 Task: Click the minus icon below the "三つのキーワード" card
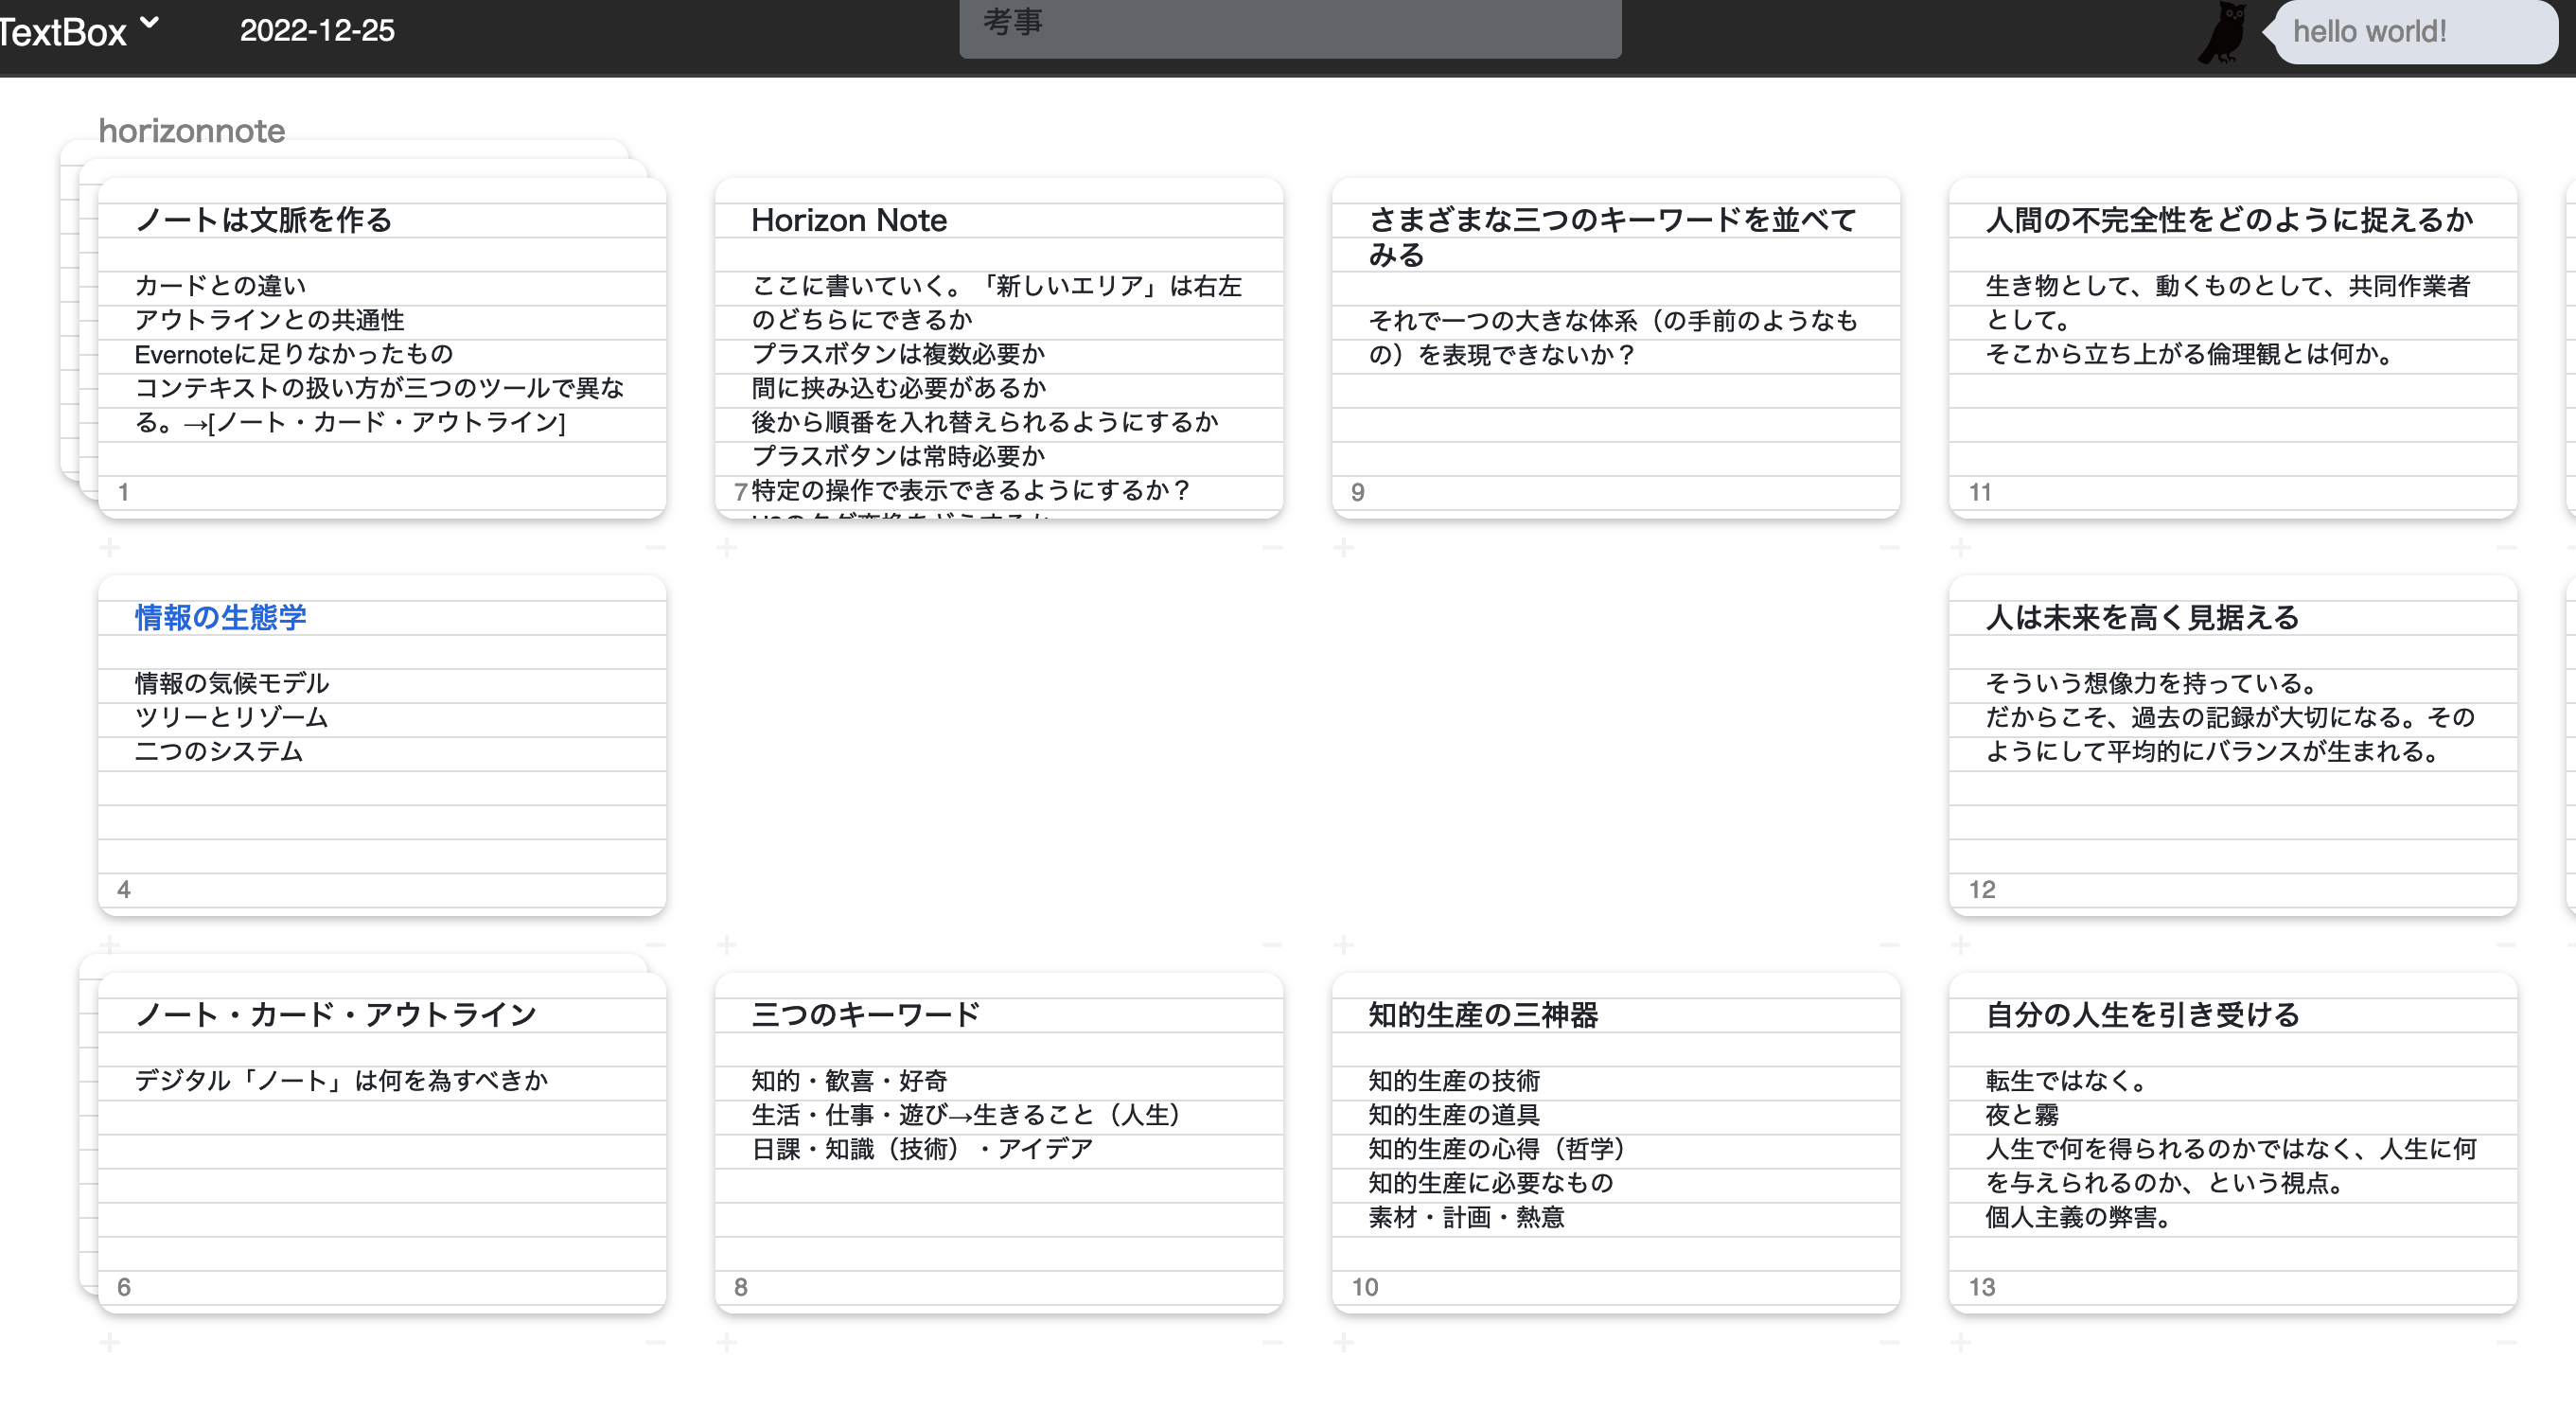[1271, 1343]
